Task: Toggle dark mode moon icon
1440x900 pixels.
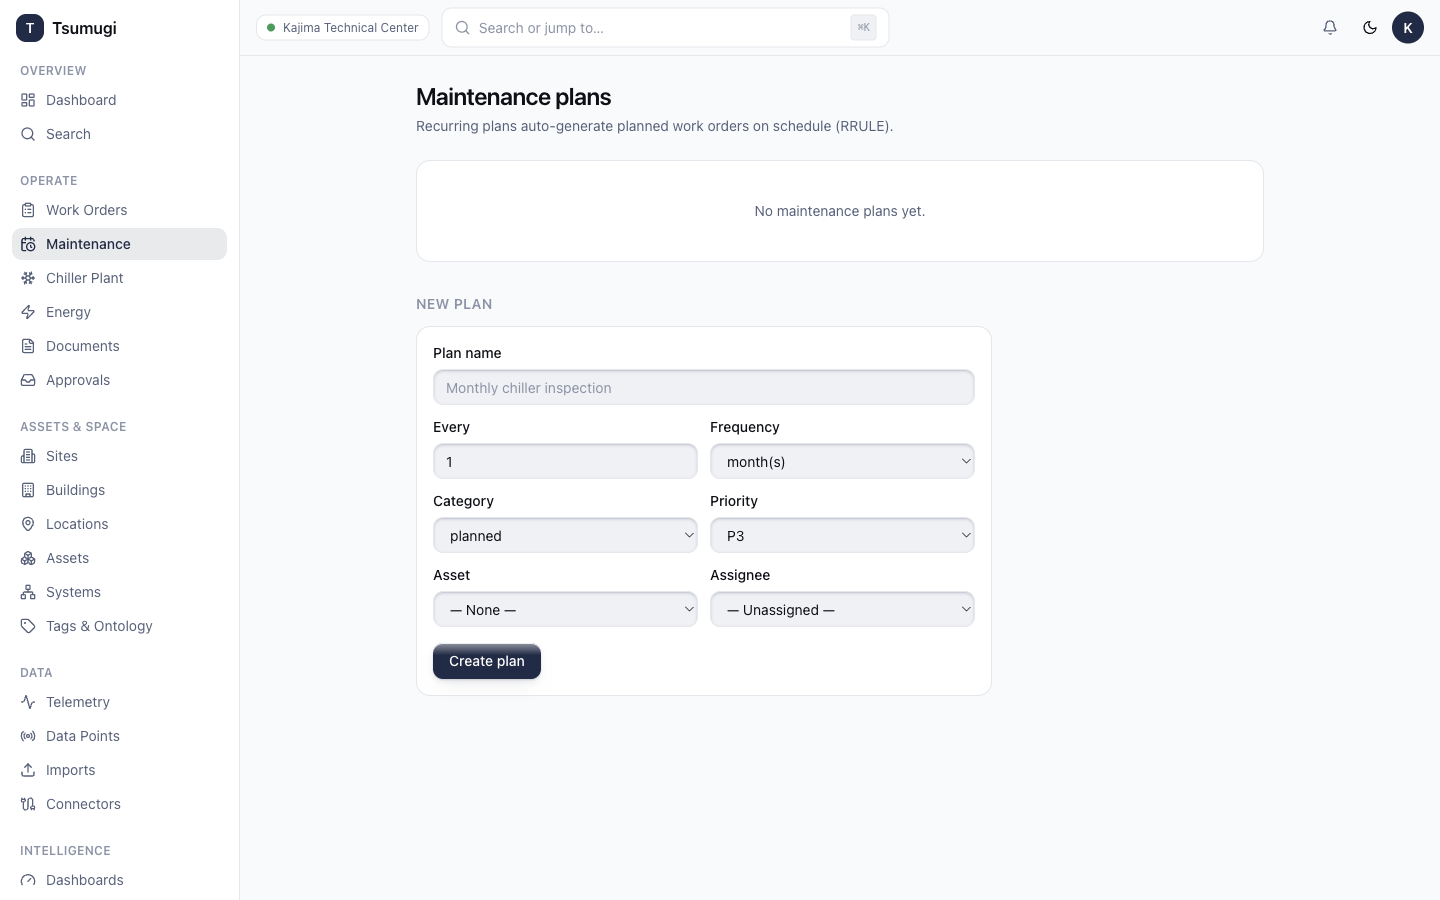Action: point(1370,28)
